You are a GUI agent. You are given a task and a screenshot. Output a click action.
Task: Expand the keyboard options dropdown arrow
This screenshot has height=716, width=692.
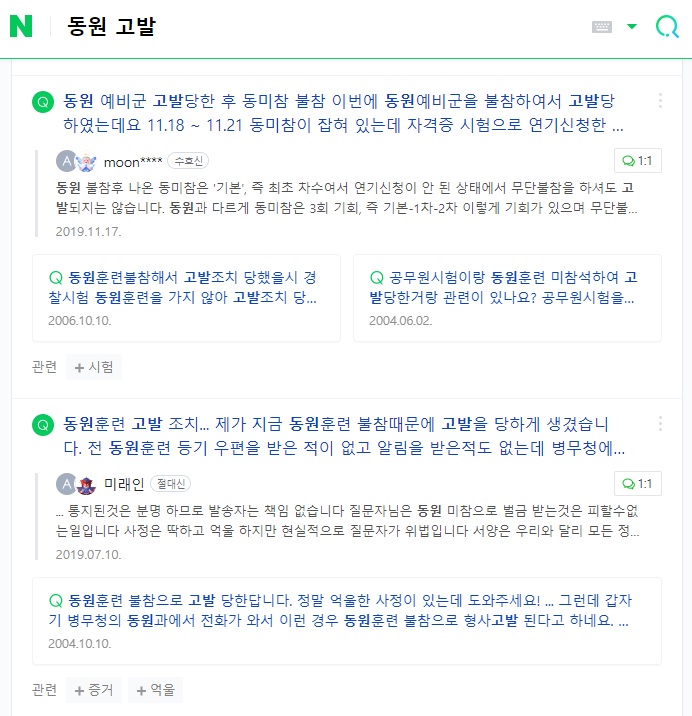(x=631, y=27)
